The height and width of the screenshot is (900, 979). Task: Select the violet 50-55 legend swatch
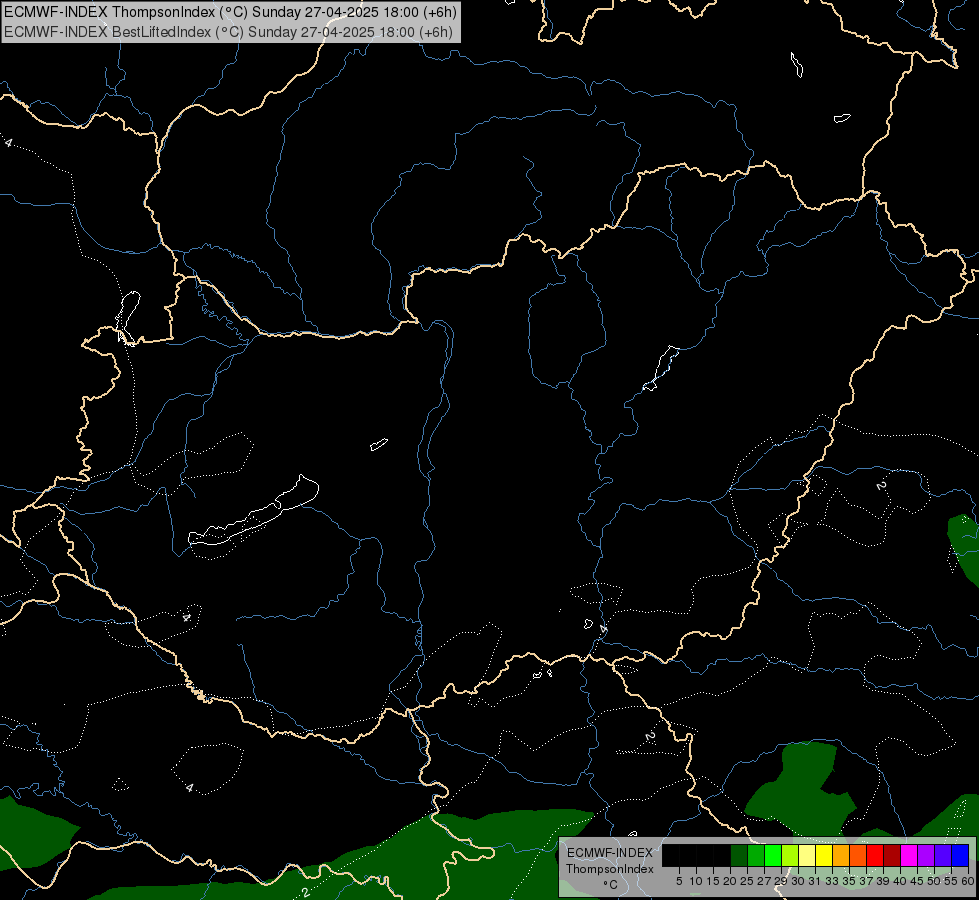943,856
